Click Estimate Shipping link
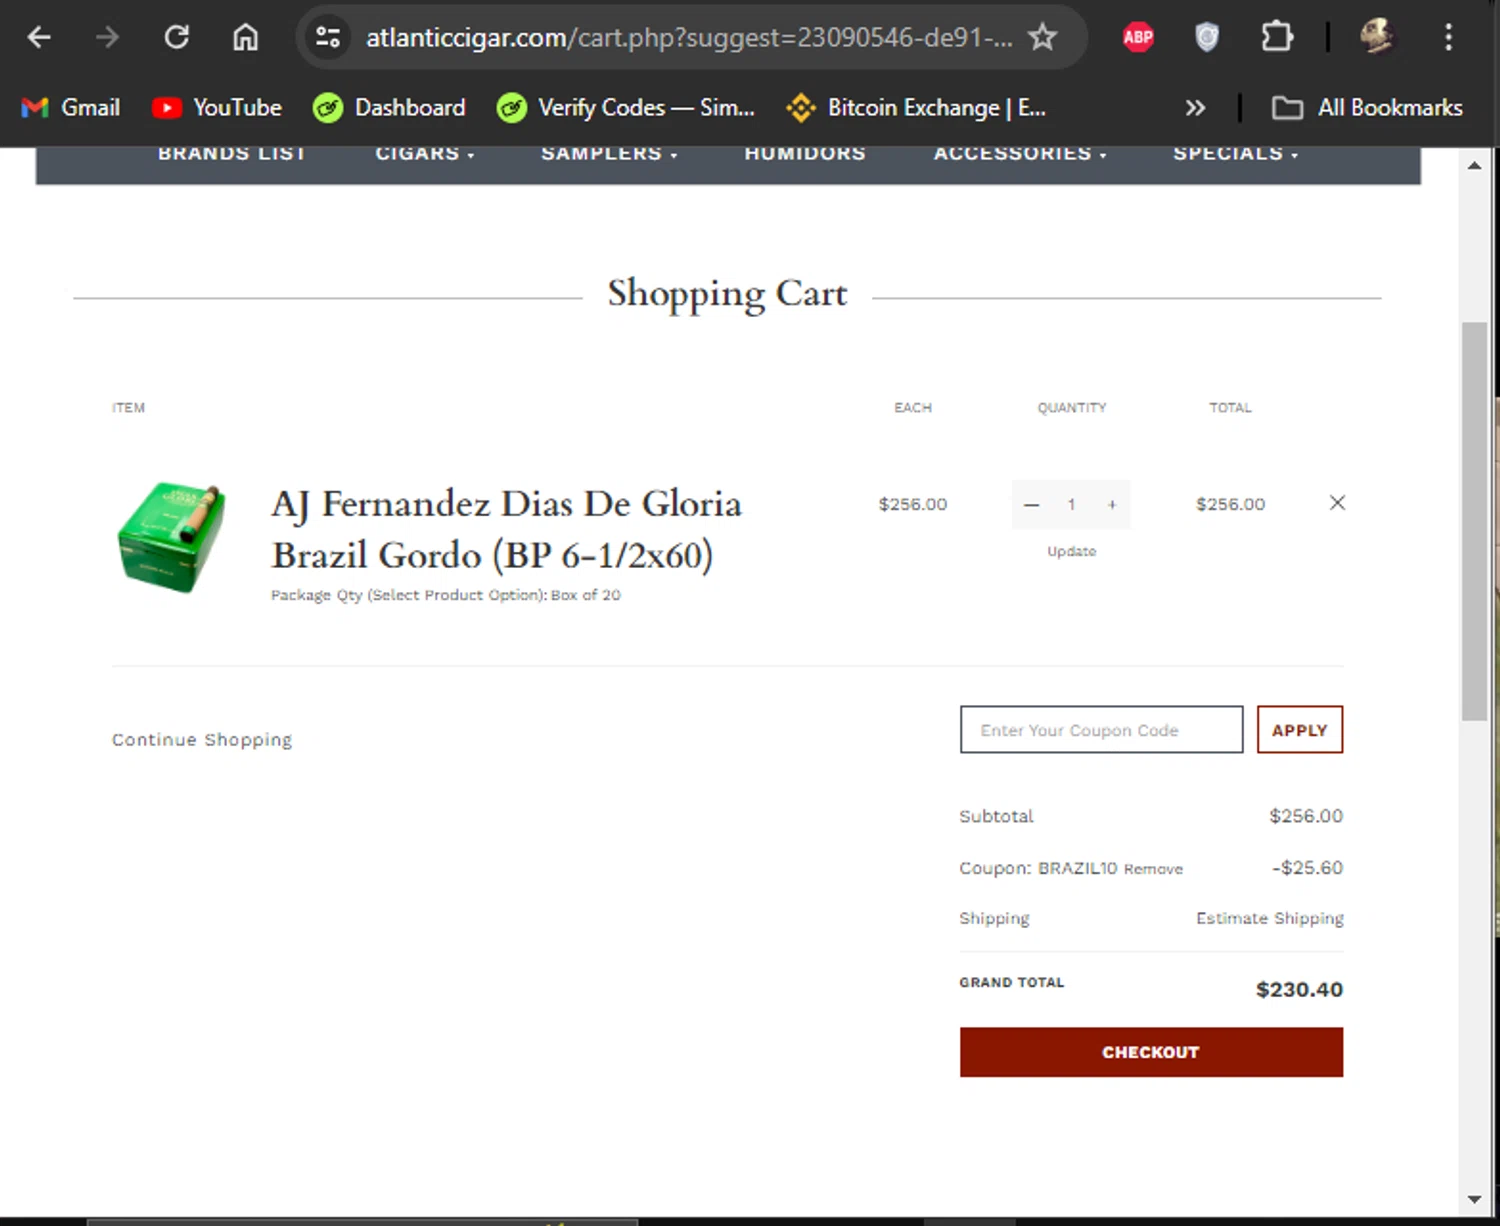Viewport: 1500px width, 1226px height. (x=1270, y=918)
